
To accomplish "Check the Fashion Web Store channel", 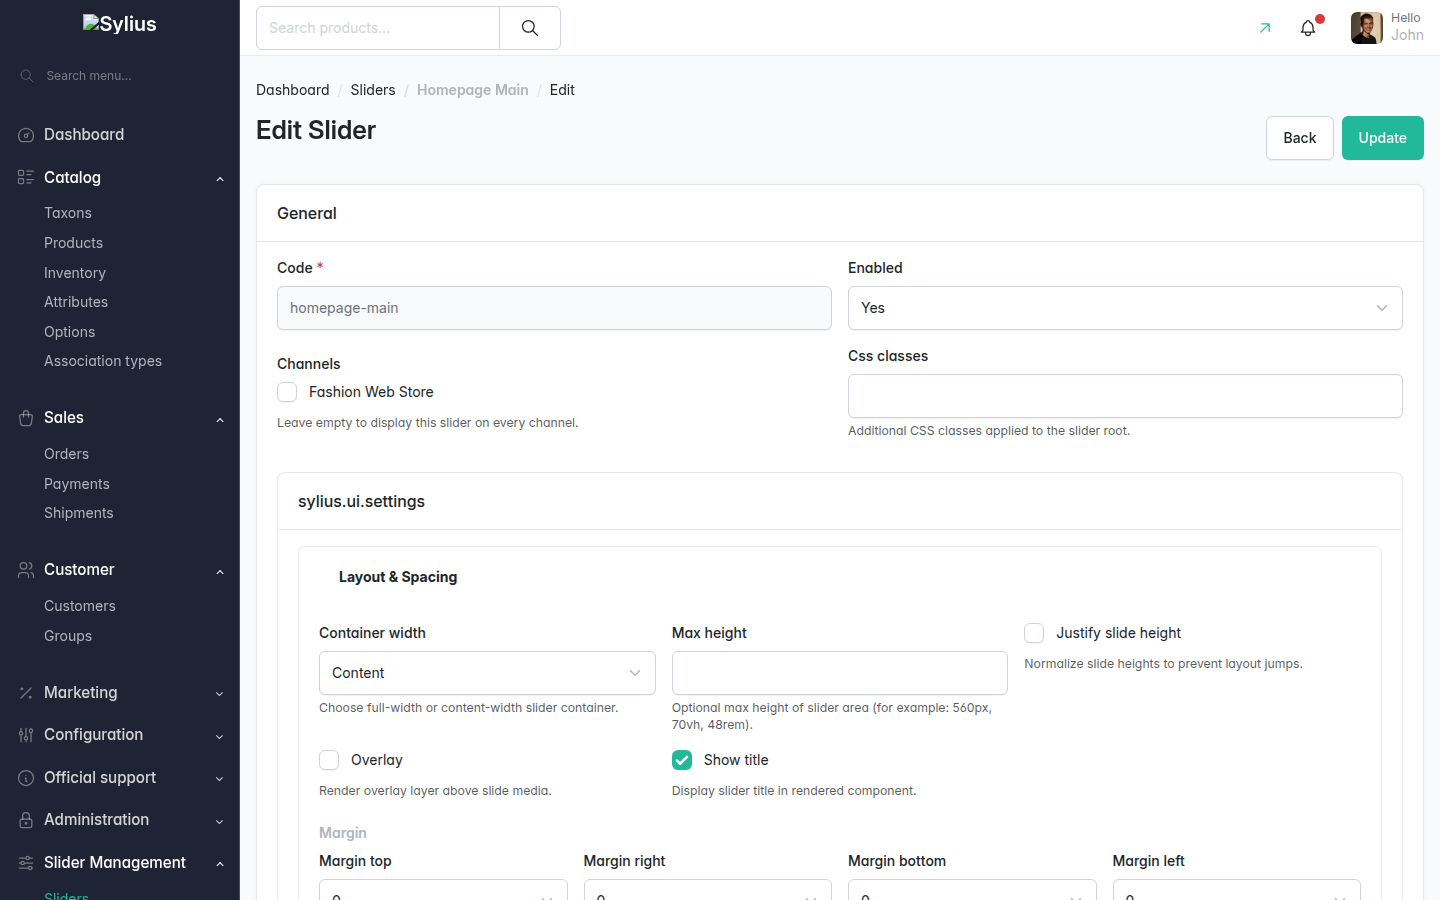I will point(287,392).
